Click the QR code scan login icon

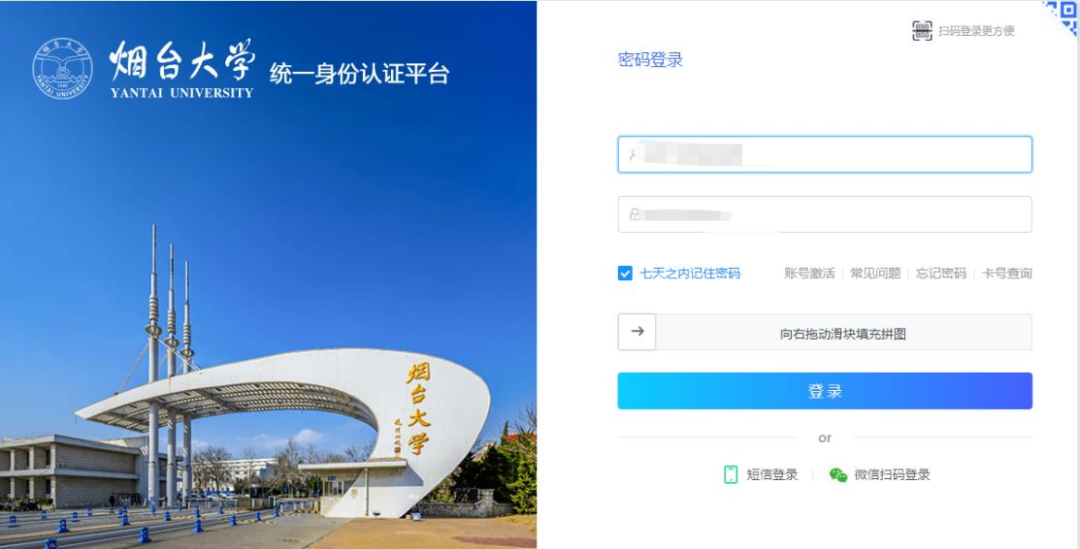pos(922,31)
